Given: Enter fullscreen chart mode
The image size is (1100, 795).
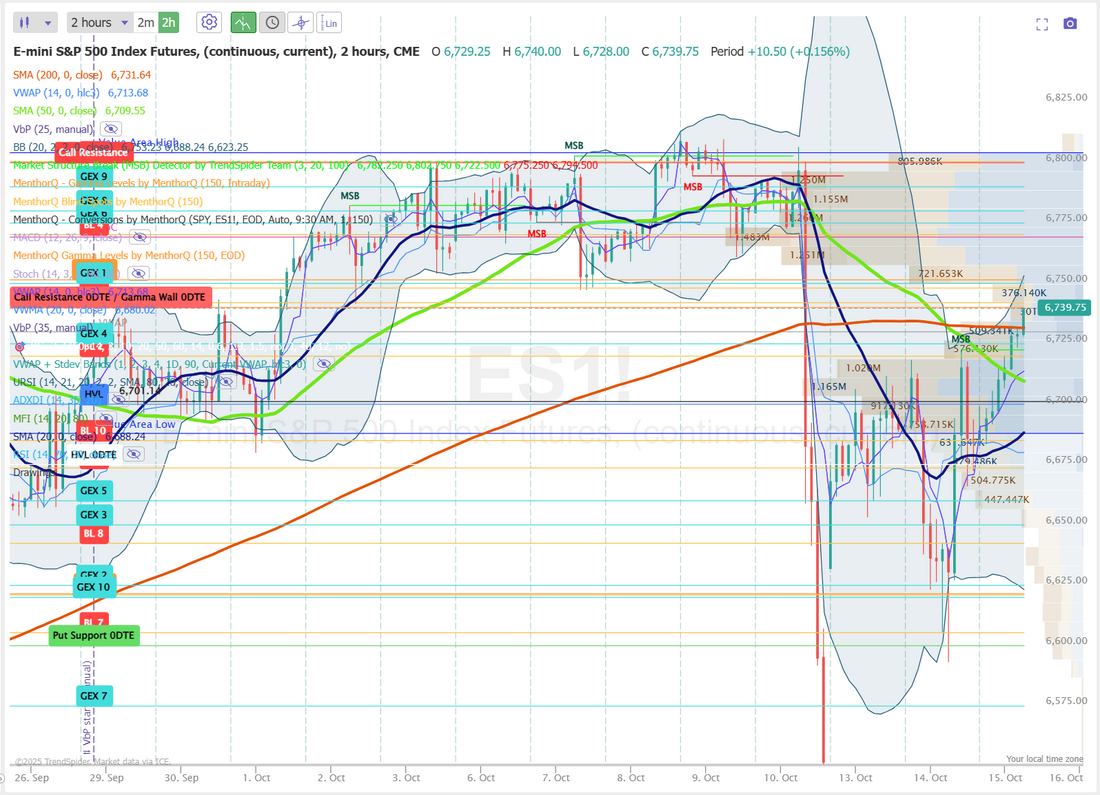Looking at the screenshot, I should click(1042, 23).
